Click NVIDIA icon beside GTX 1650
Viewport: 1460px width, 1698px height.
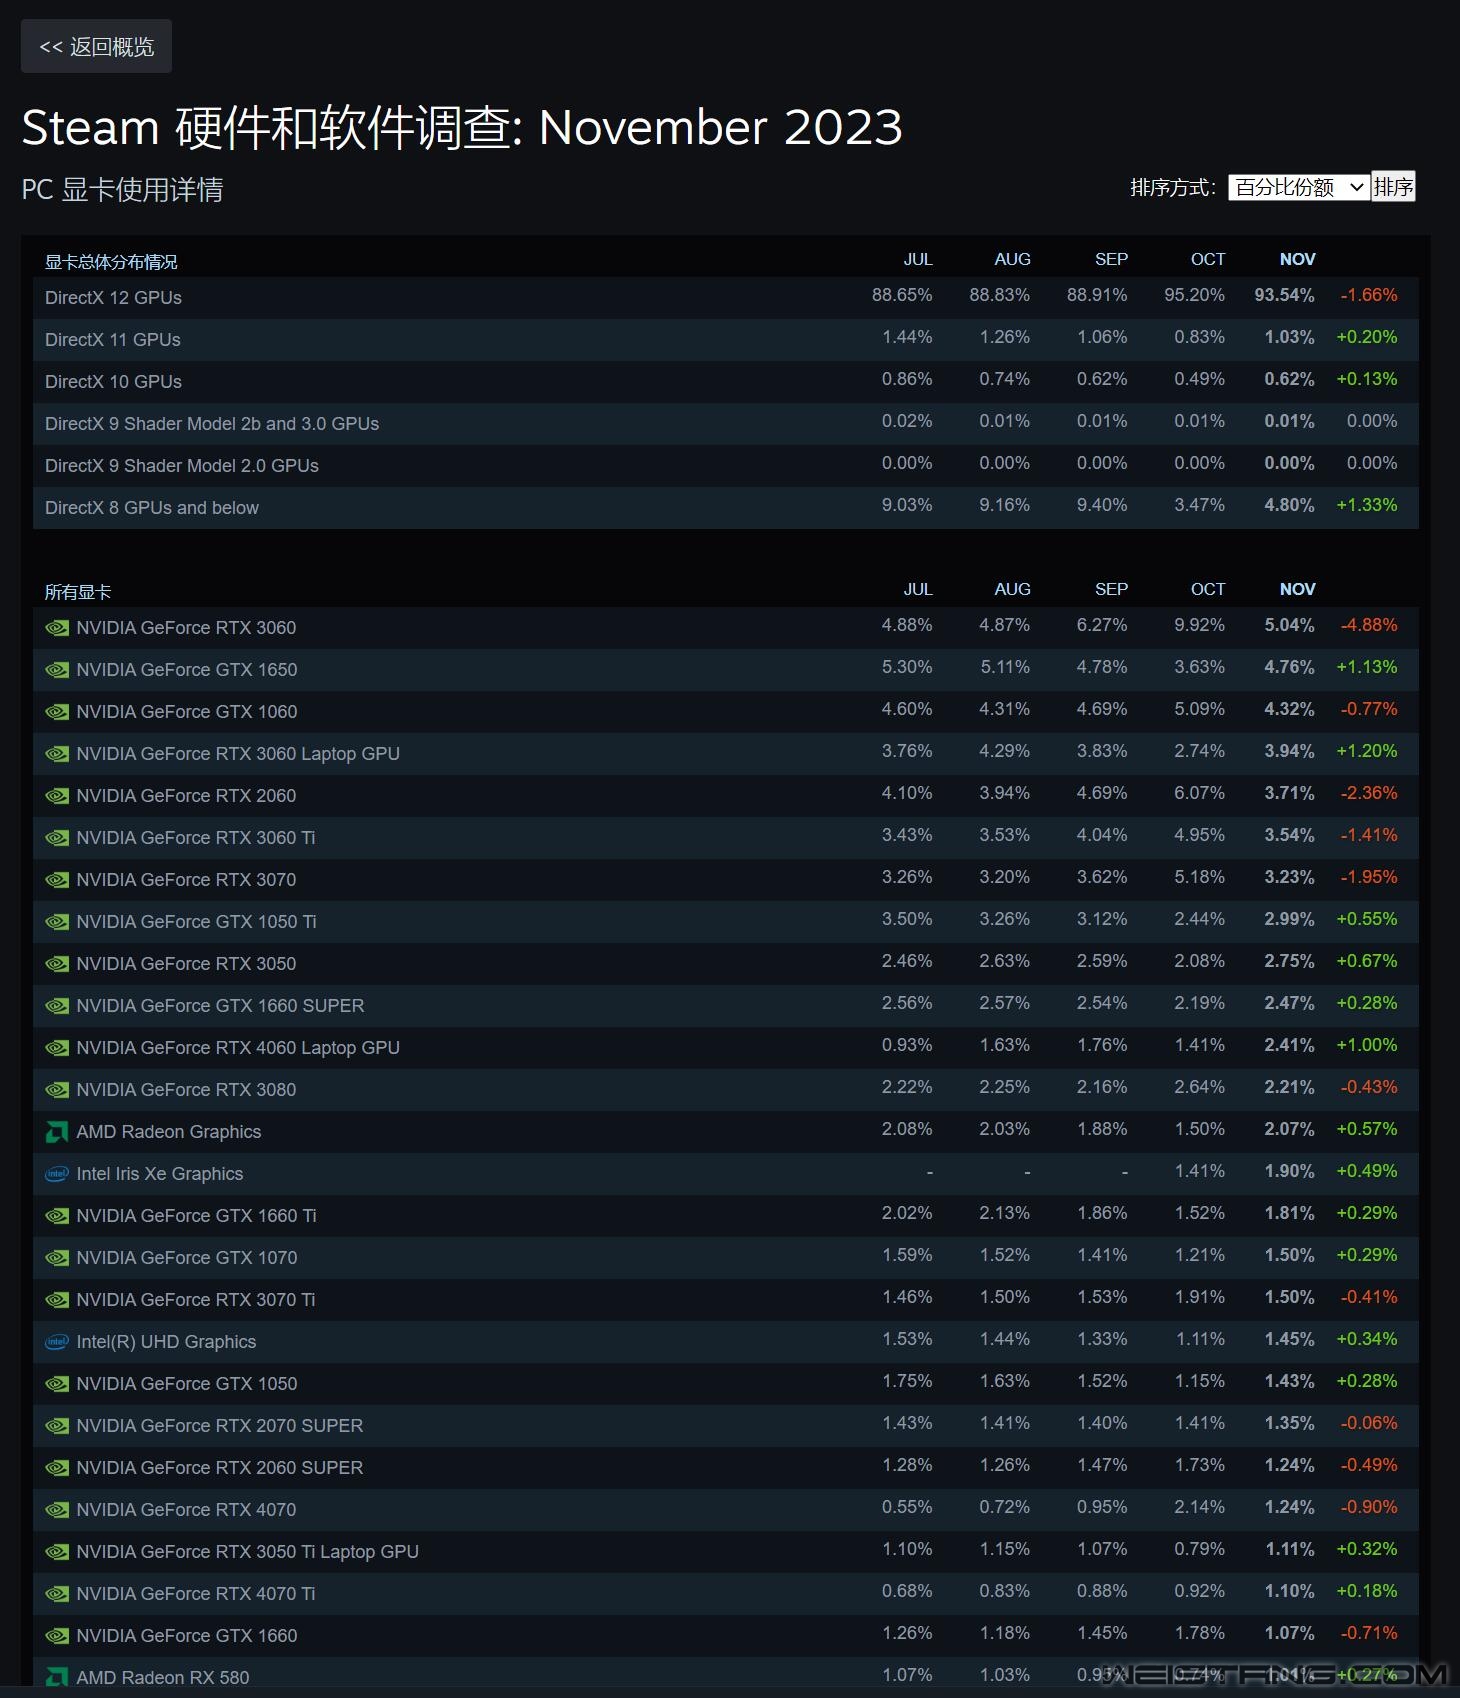point(57,670)
